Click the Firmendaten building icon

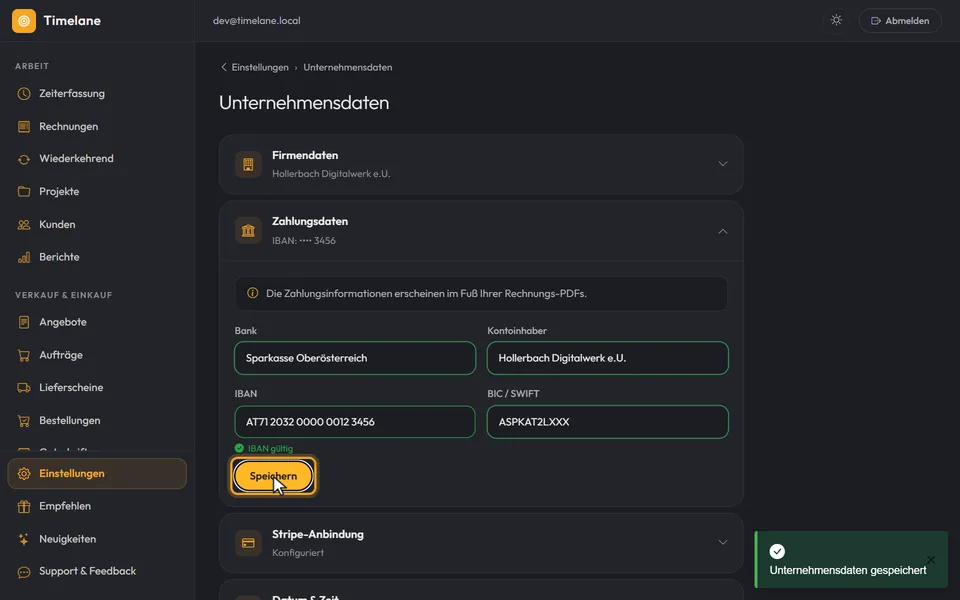pos(248,164)
